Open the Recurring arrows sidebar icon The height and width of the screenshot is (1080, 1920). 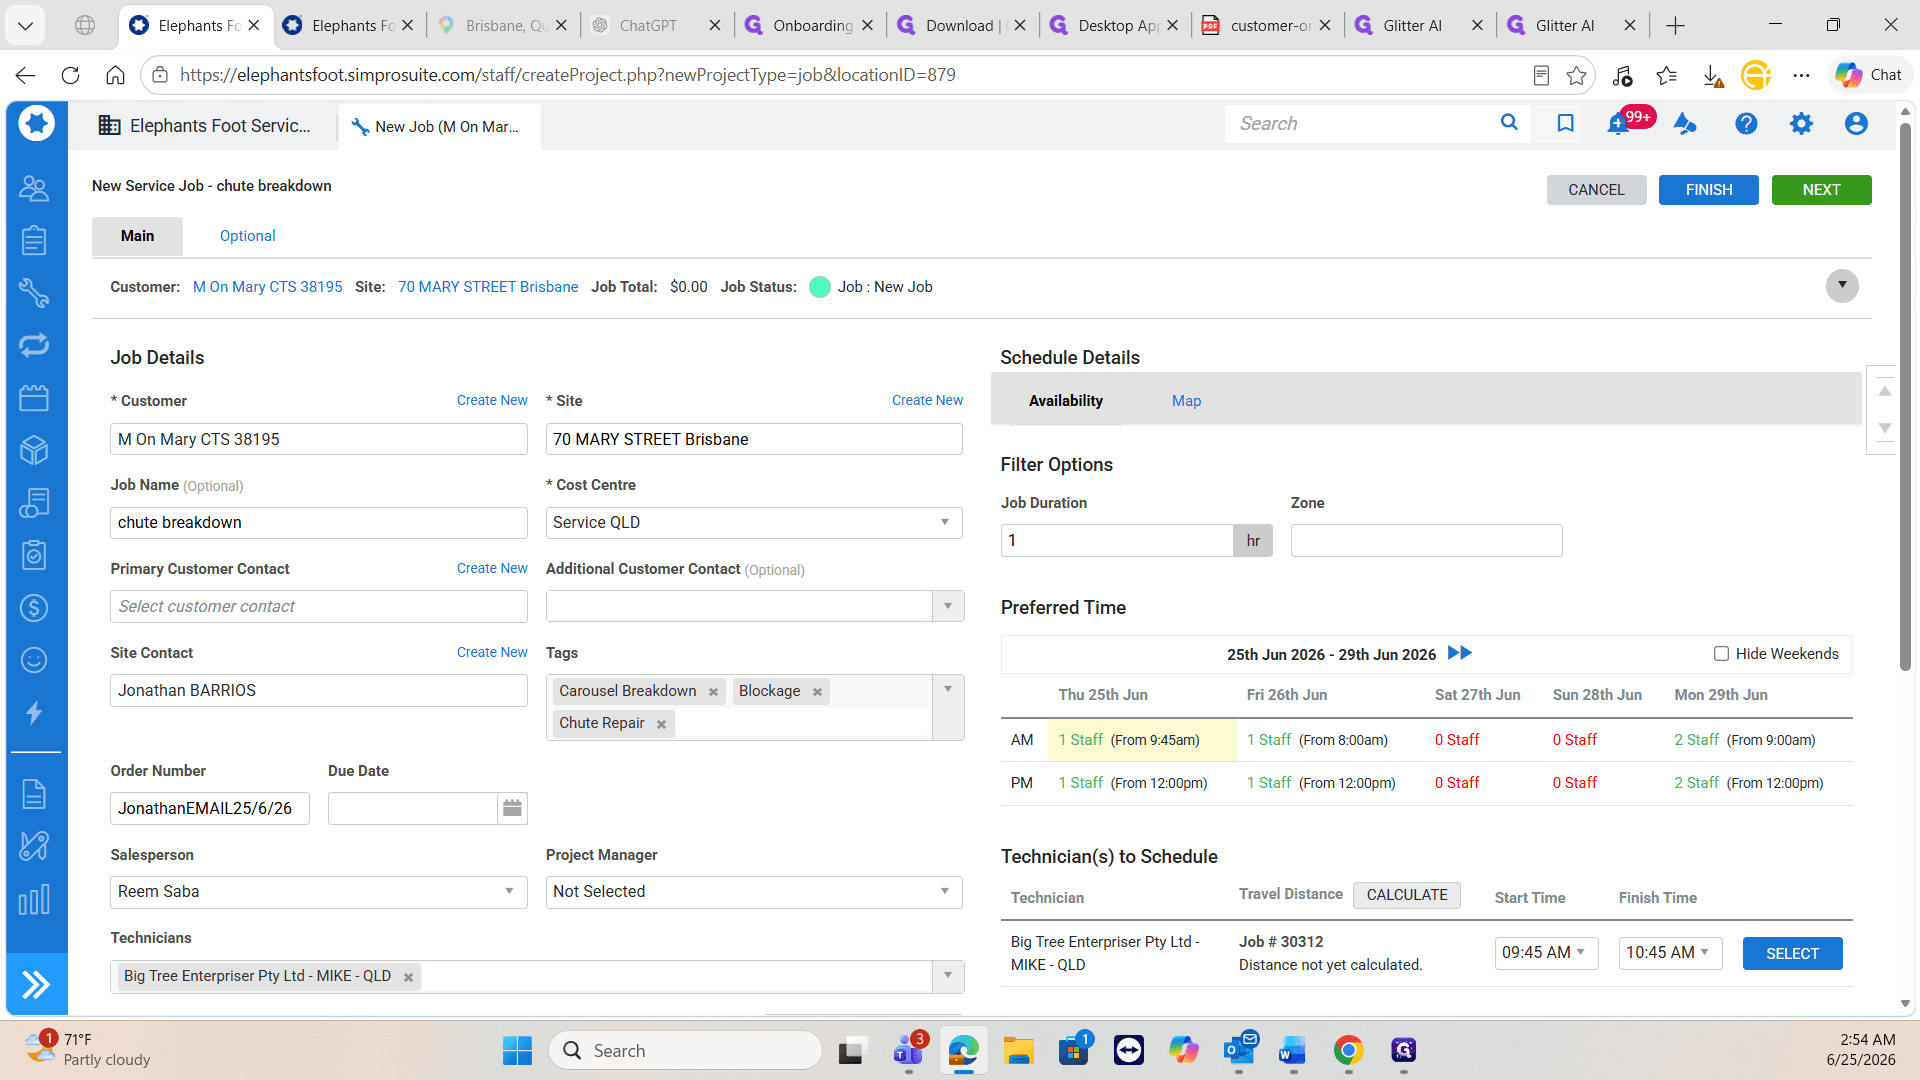[34, 345]
